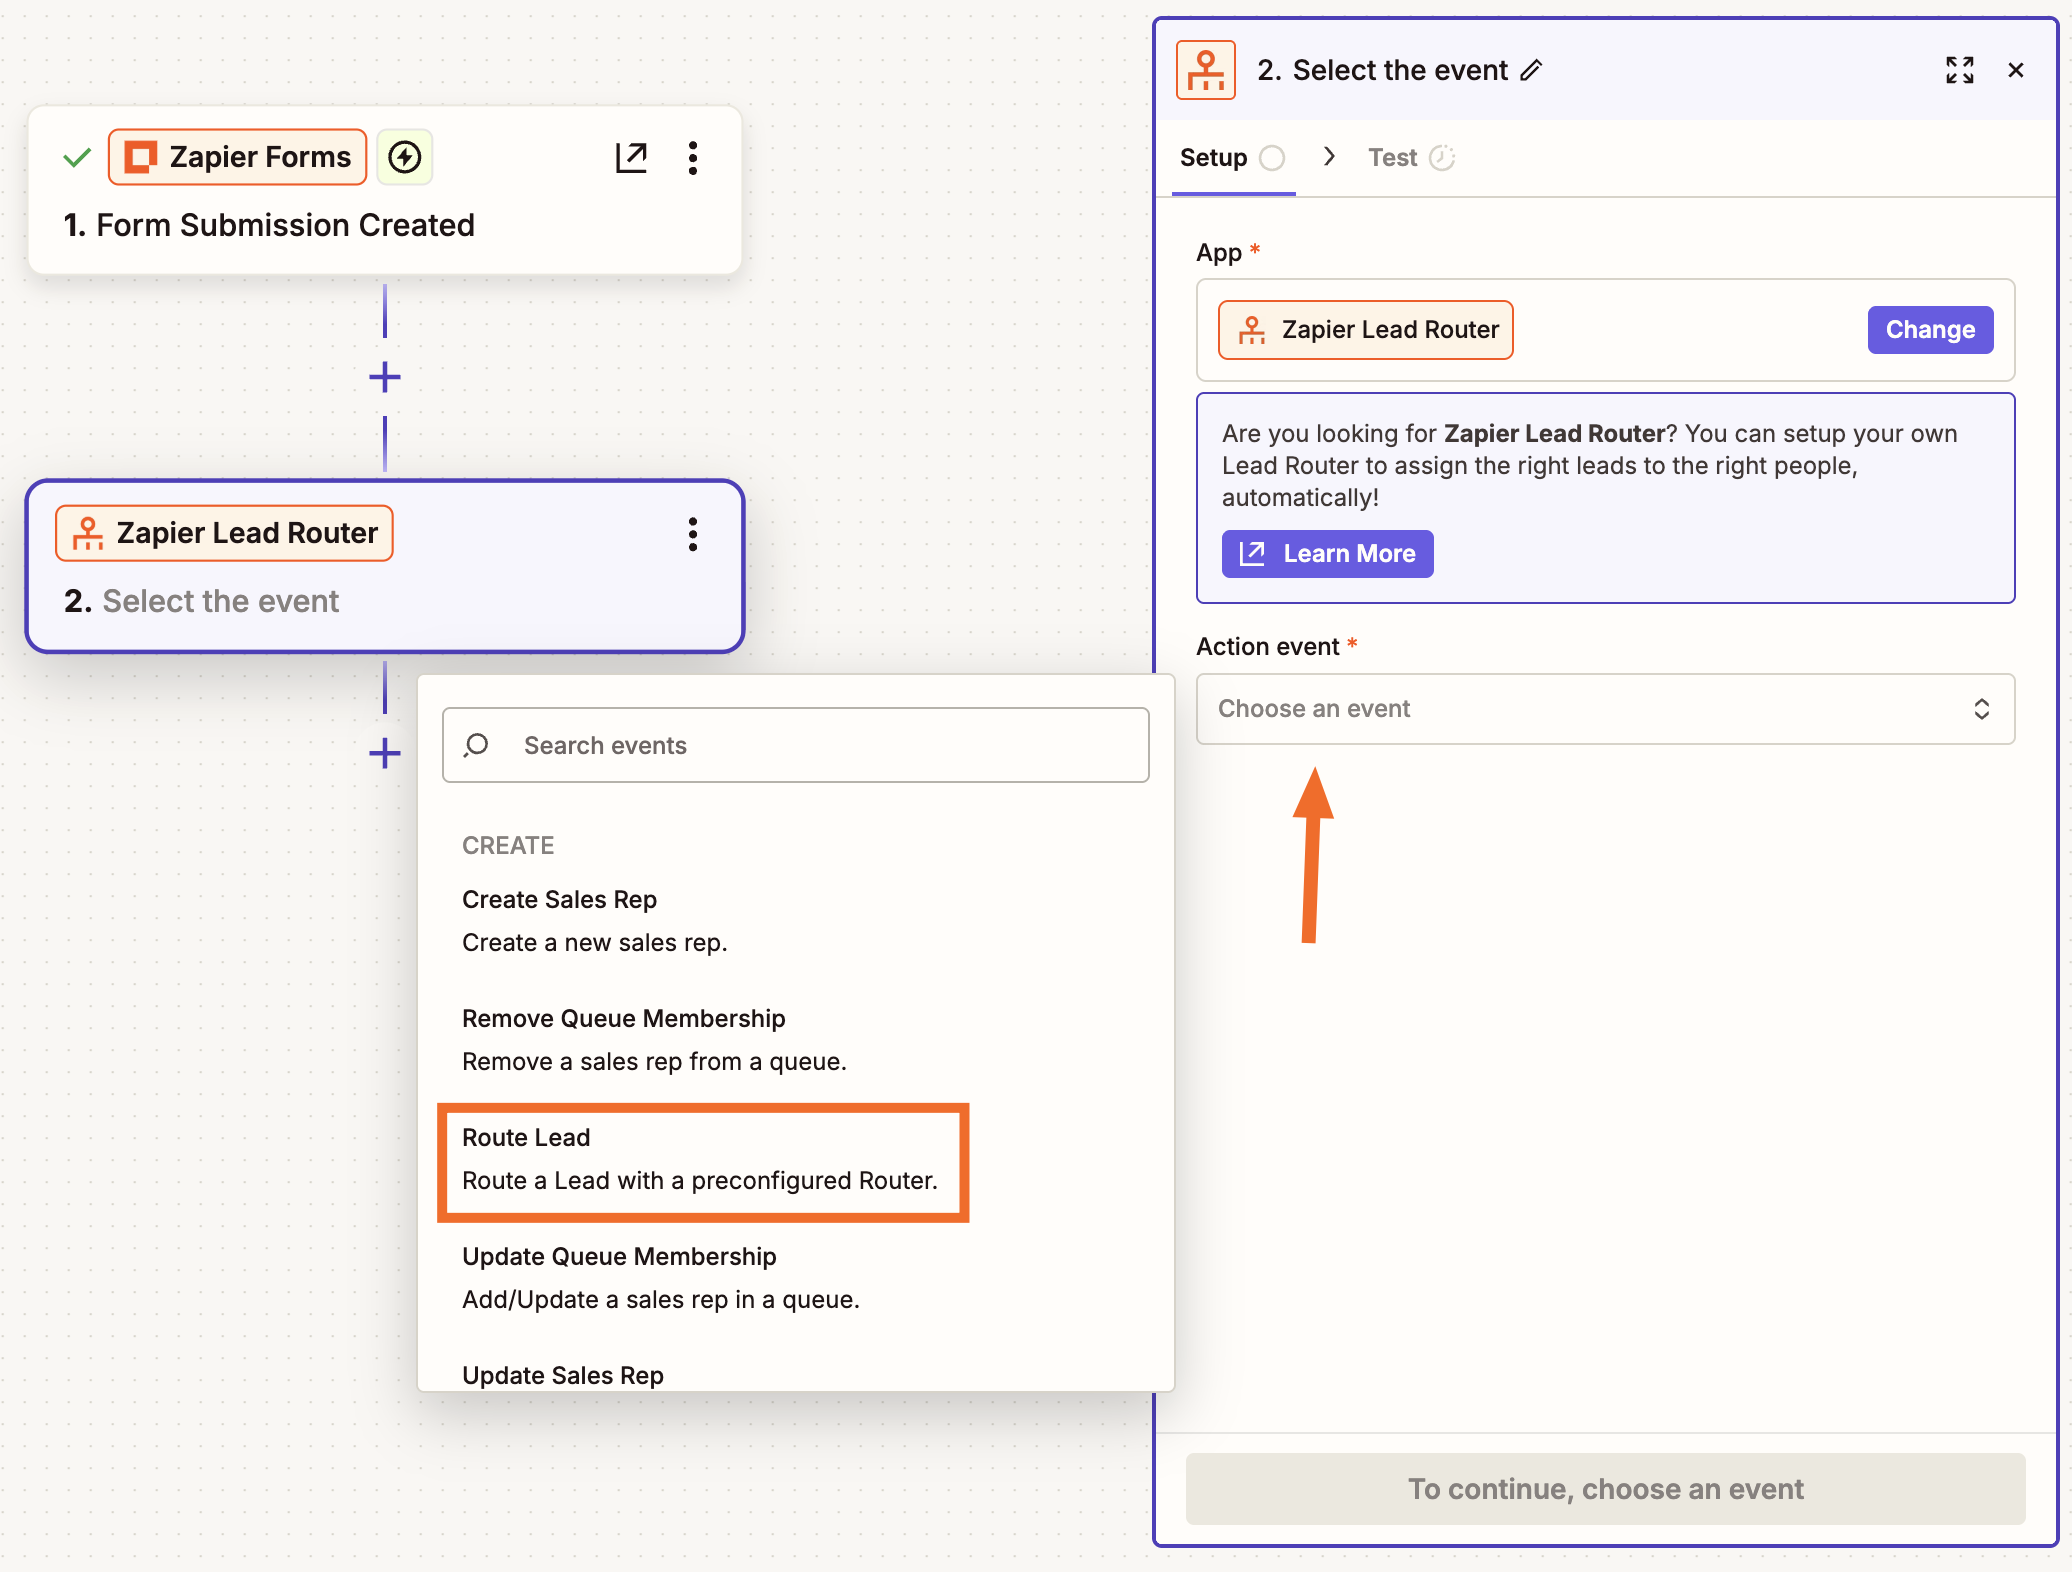Open the three-dot menu on Lead Router step
The height and width of the screenshot is (1572, 2072).
(x=693, y=534)
